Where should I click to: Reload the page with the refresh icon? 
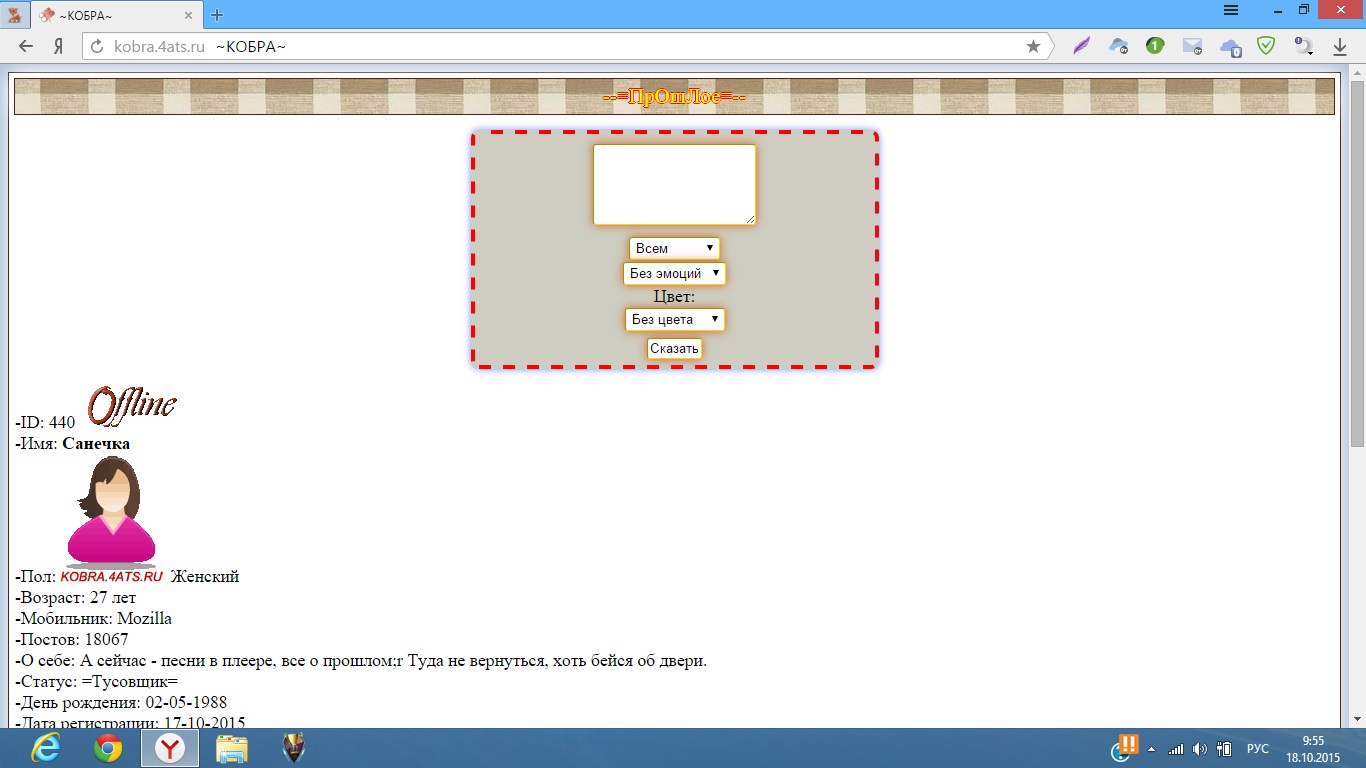pyautogui.click(x=97, y=47)
